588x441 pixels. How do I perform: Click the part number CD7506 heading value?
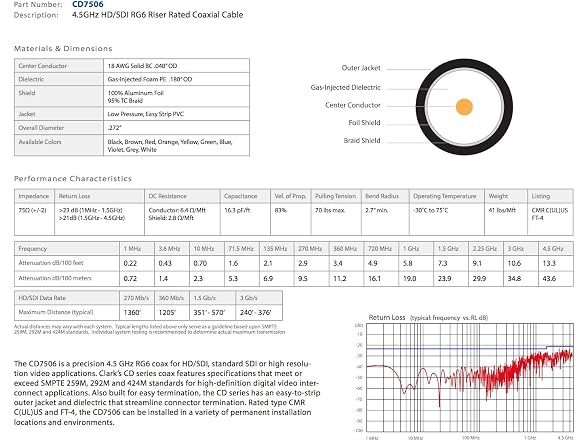coord(88,4)
